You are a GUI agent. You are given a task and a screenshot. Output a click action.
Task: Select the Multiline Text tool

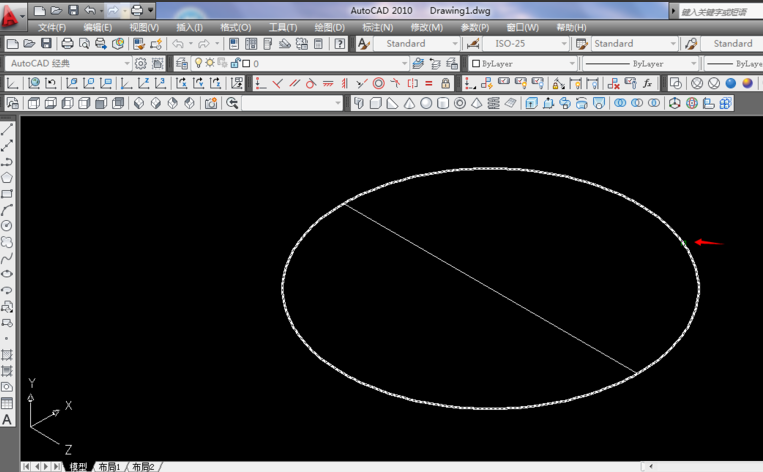pyautogui.click(x=7, y=420)
